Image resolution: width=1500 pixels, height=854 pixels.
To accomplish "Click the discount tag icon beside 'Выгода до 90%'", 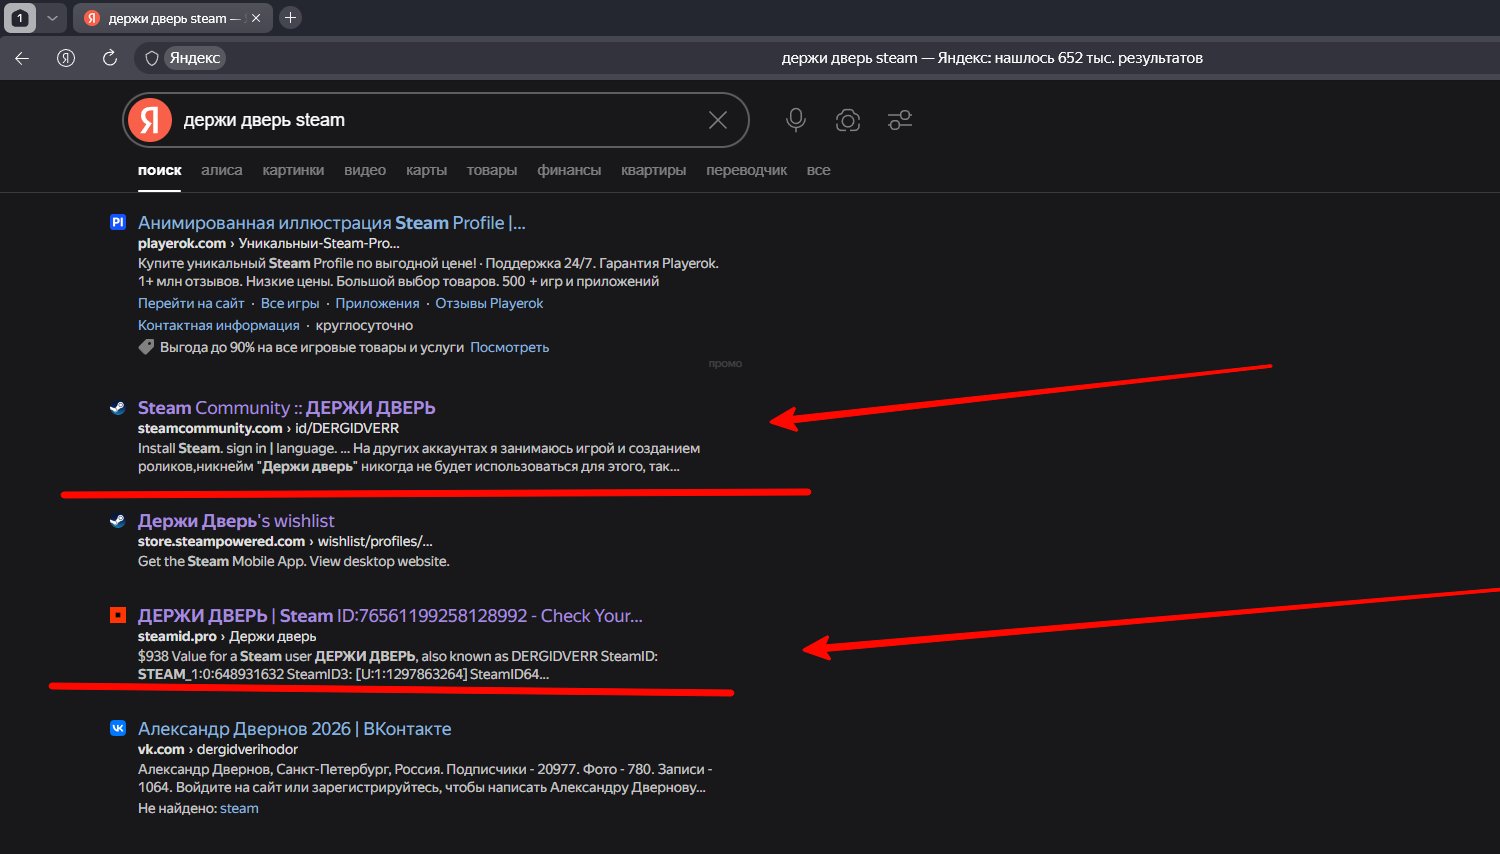I will 146,347.
